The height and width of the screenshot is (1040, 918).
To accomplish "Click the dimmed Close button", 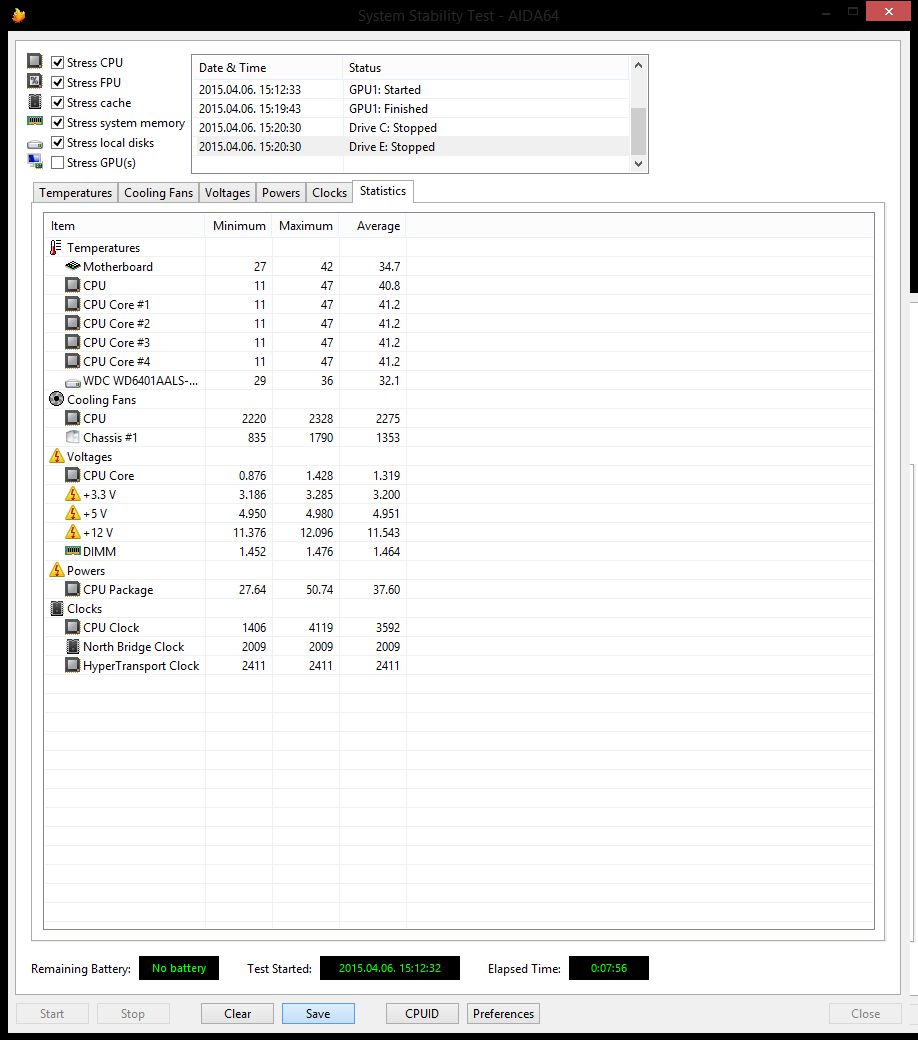I will (x=865, y=1013).
